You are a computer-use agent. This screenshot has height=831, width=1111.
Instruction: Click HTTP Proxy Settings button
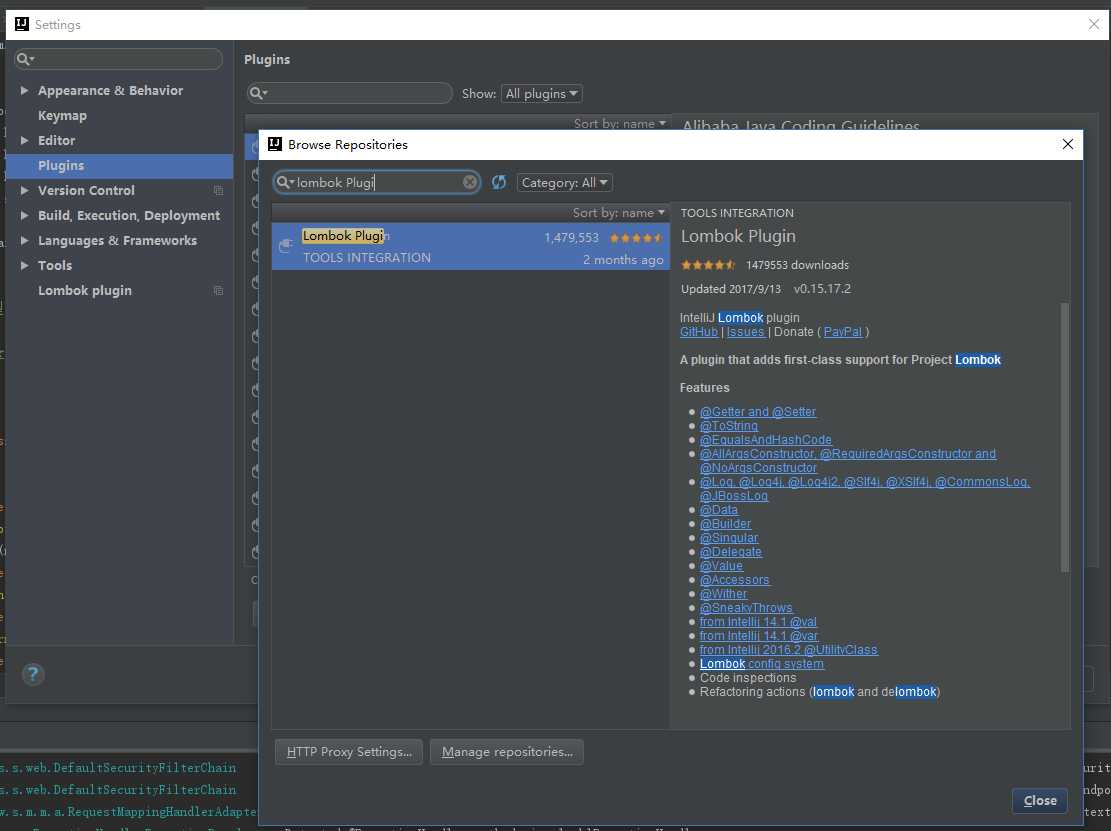pyautogui.click(x=349, y=752)
